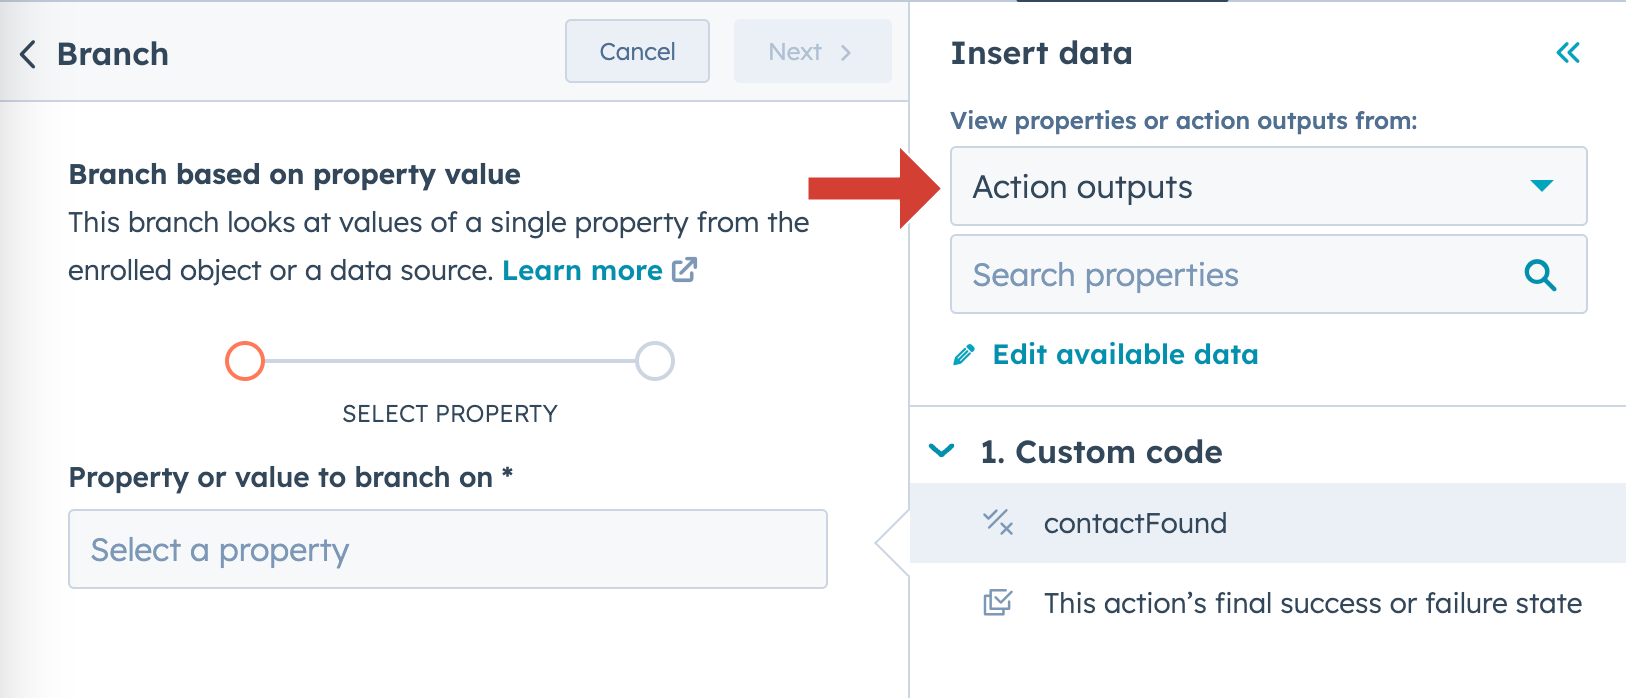1626x698 pixels.
Task: Click the back chevron beside Branch
Action: pos(26,55)
